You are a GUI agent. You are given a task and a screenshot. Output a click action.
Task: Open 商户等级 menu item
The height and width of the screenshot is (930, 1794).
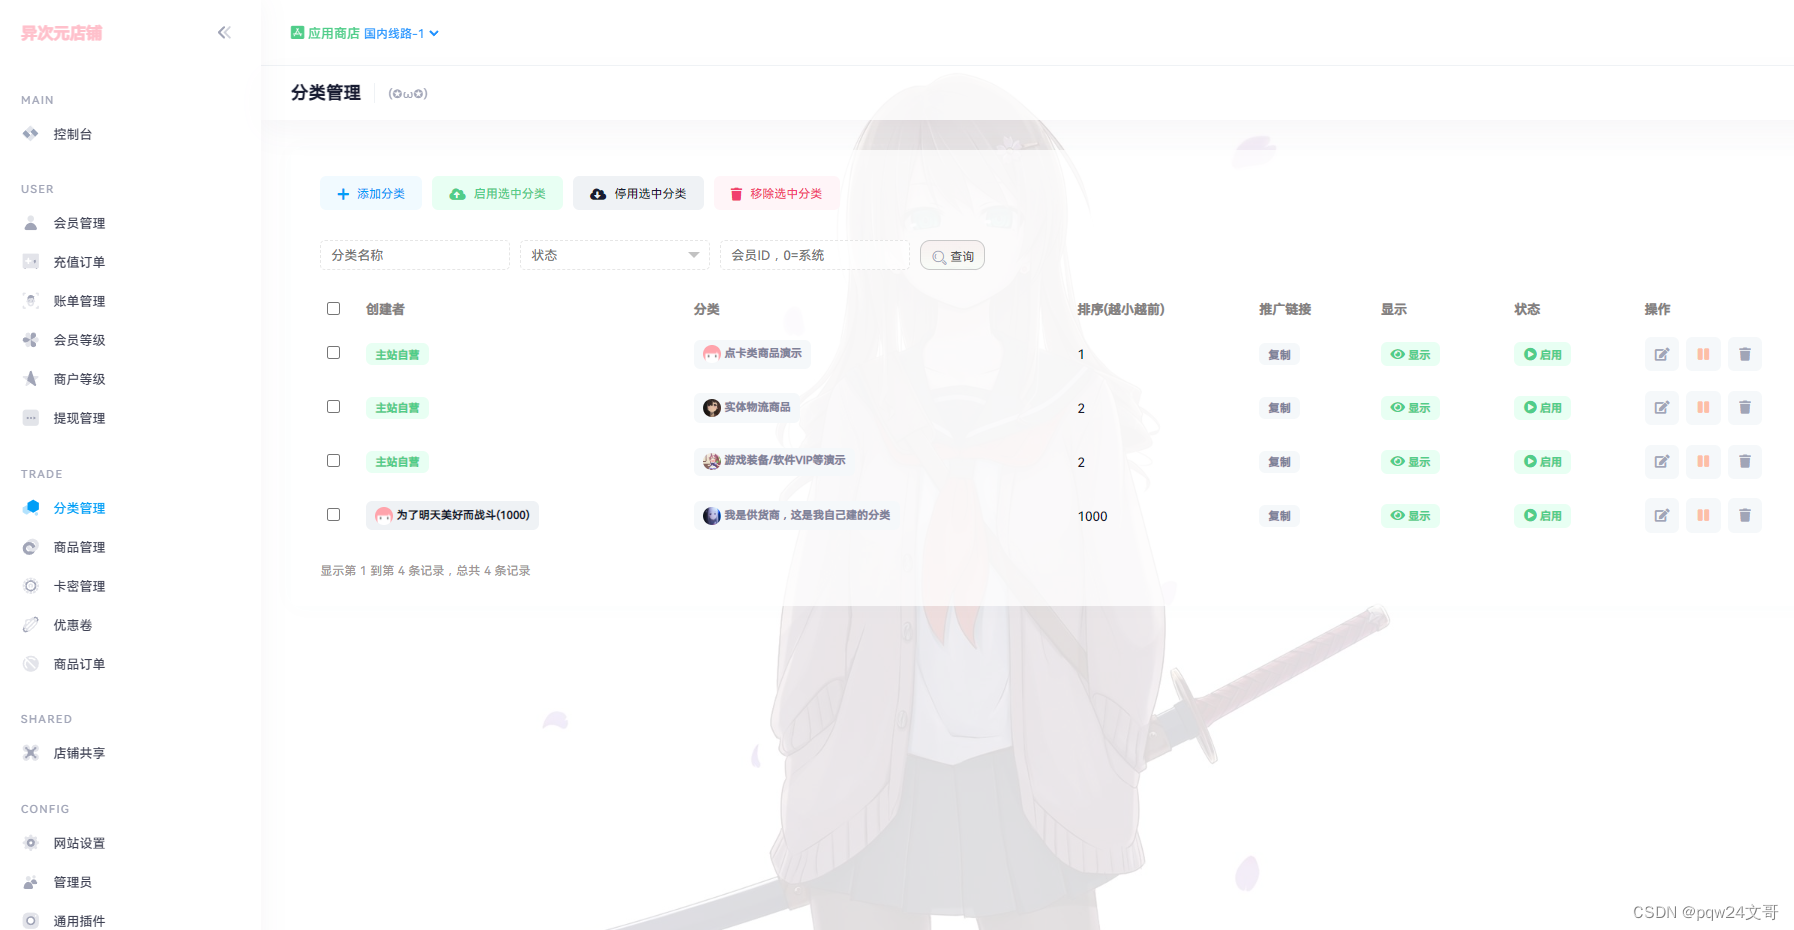tap(79, 379)
